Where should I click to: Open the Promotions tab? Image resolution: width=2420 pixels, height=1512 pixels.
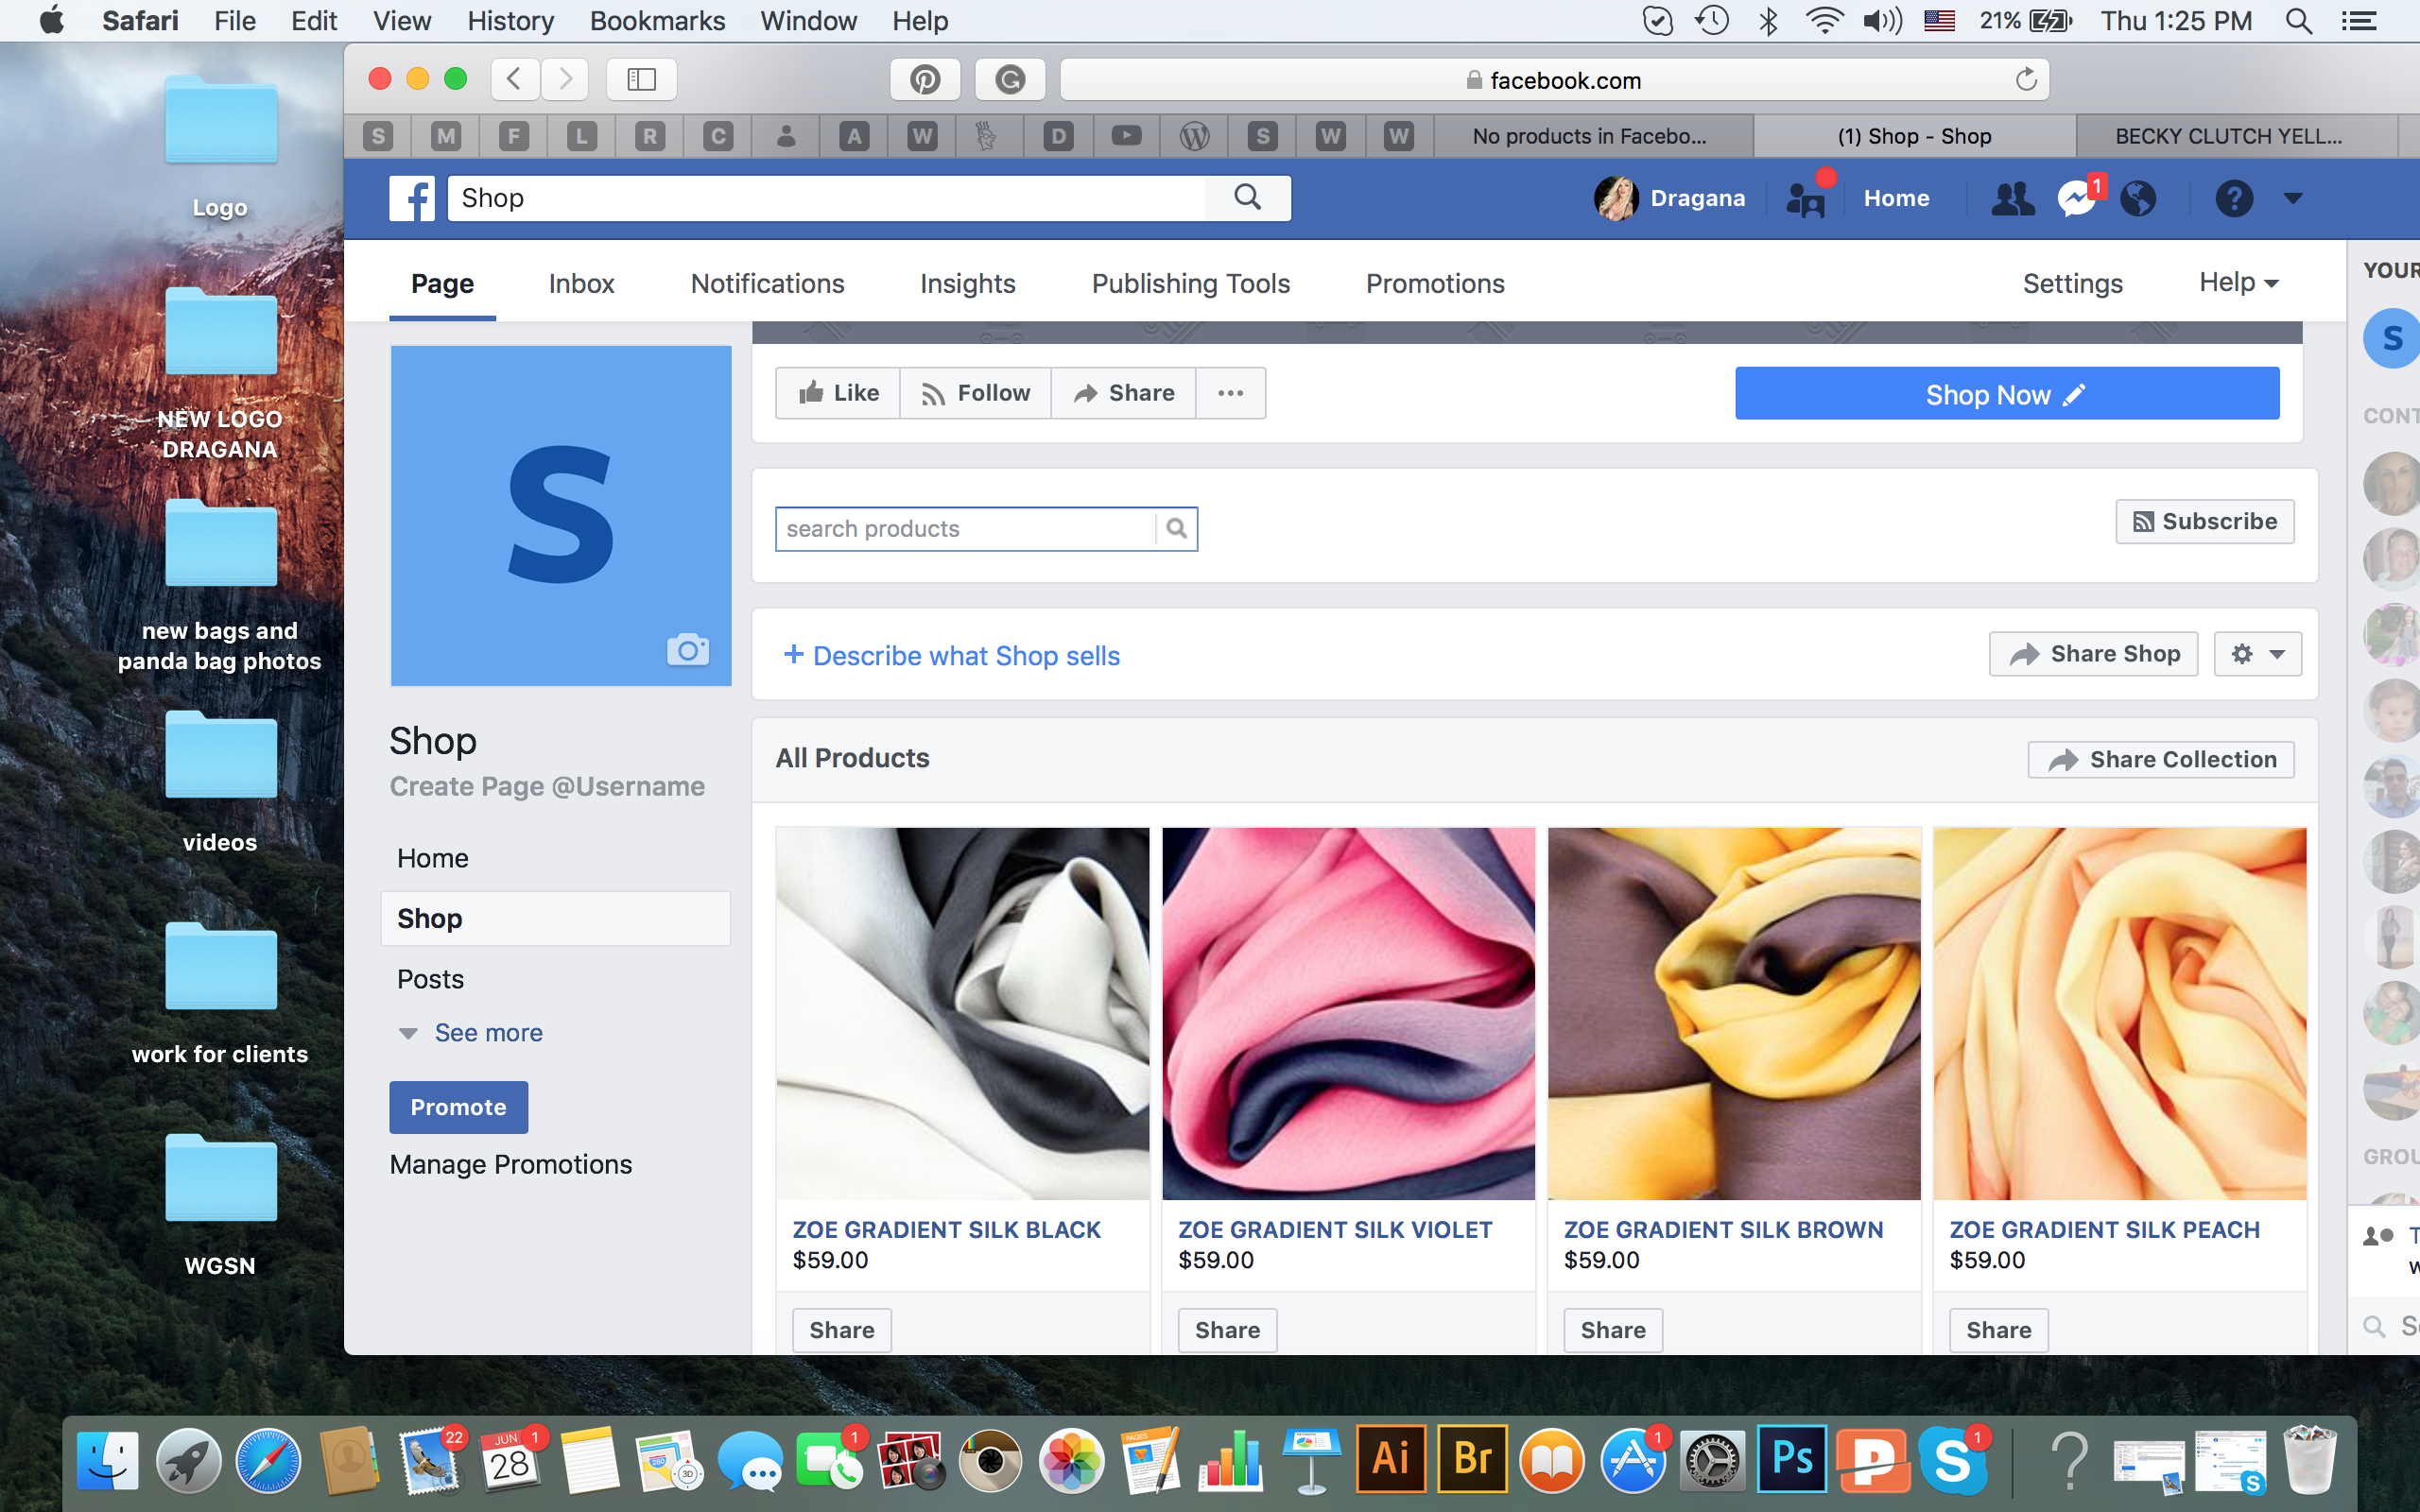tap(1435, 284)
